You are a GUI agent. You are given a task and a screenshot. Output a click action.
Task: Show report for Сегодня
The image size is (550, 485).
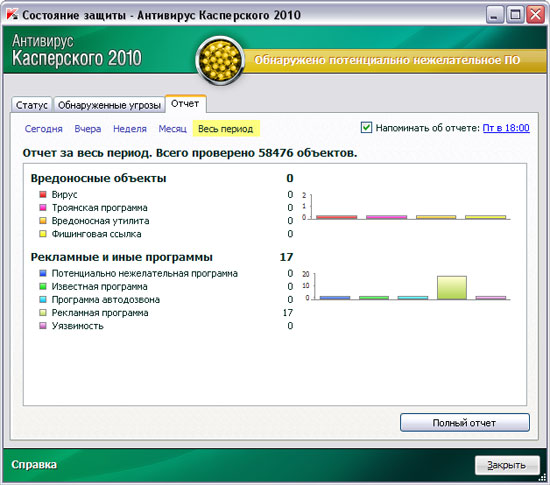(43, 129)
